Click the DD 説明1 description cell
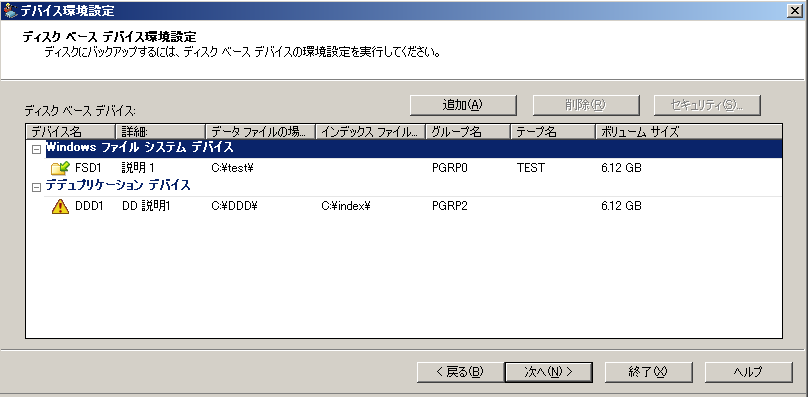The height and width of the screenshot is (397, 808). point(146,207)
